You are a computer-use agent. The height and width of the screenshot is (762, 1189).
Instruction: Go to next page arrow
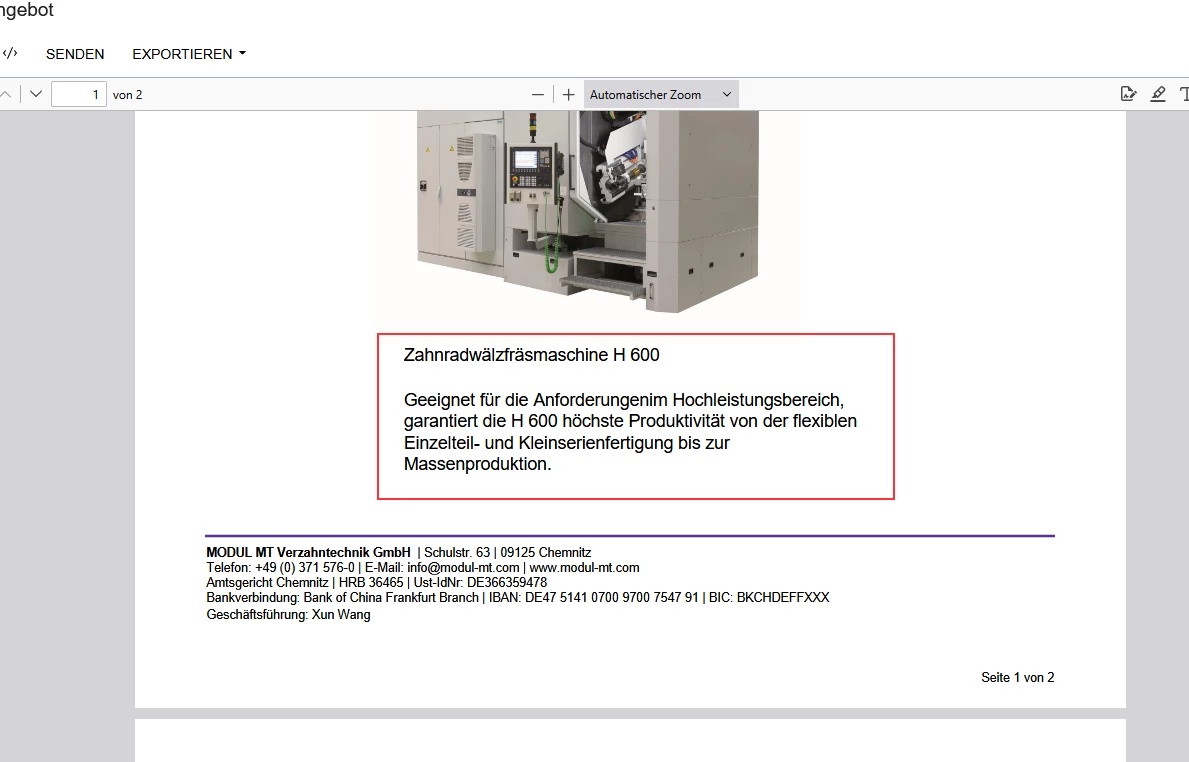(36, 94)
